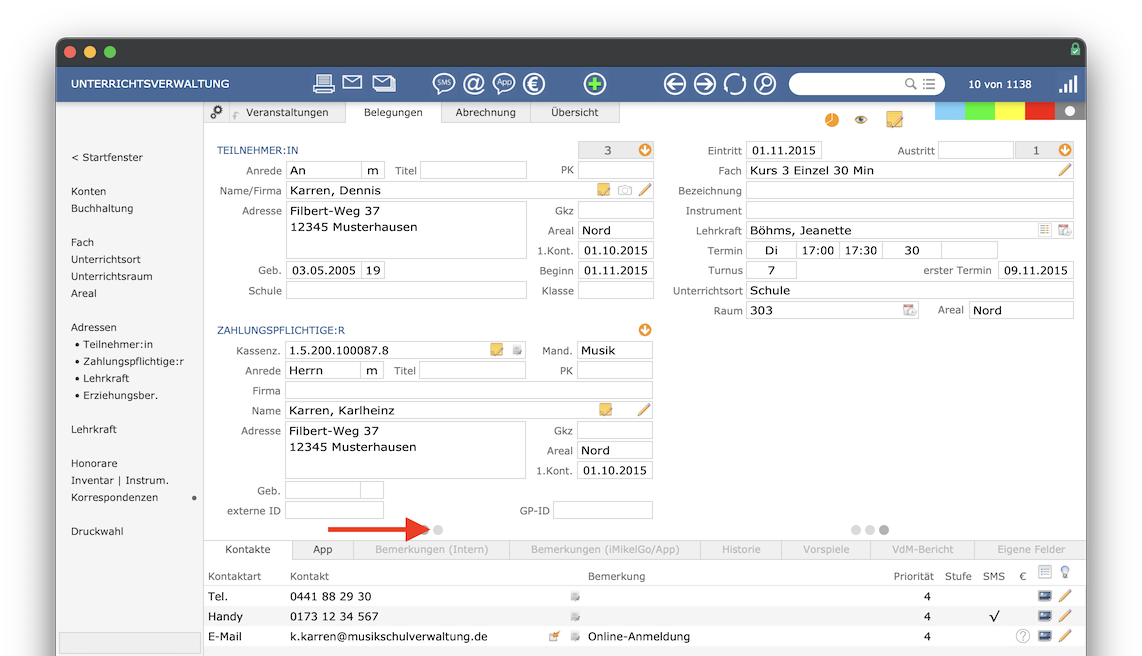
Task: Go to next record with right arrow
Action: click(704, 84)
